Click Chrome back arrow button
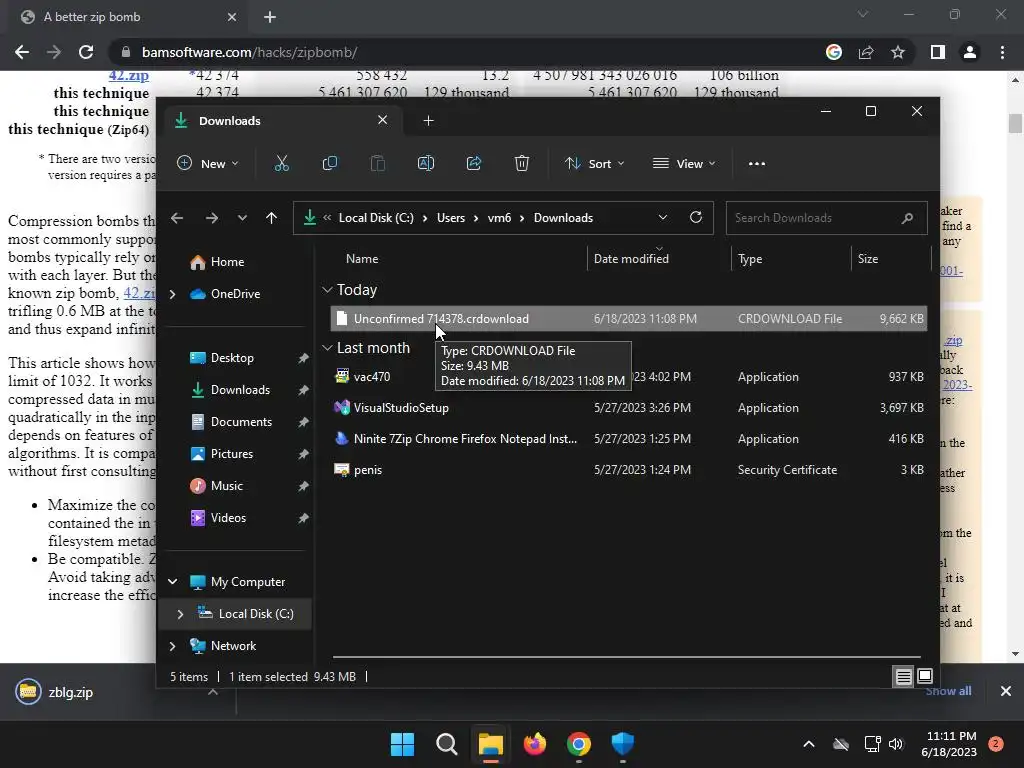This screenshot has height=768, width=1024. coord(22,52)
